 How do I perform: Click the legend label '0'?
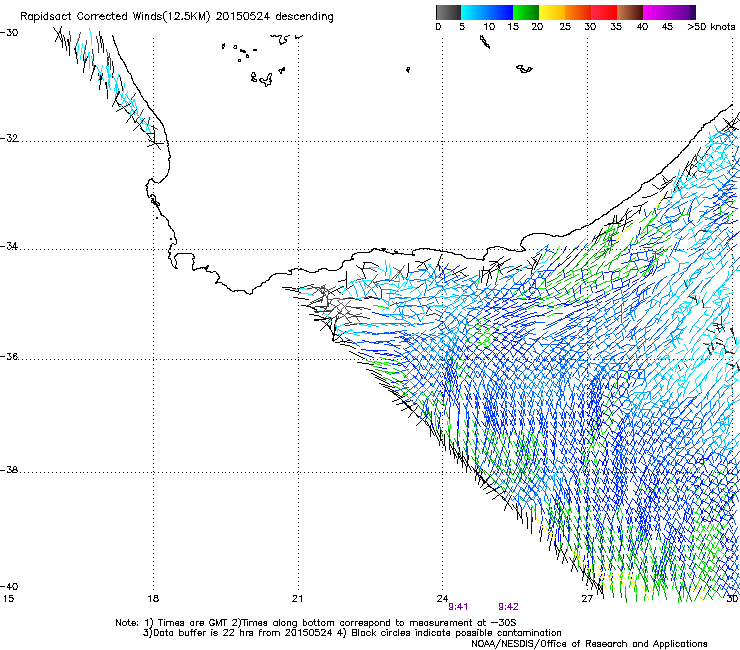[438, 27]
